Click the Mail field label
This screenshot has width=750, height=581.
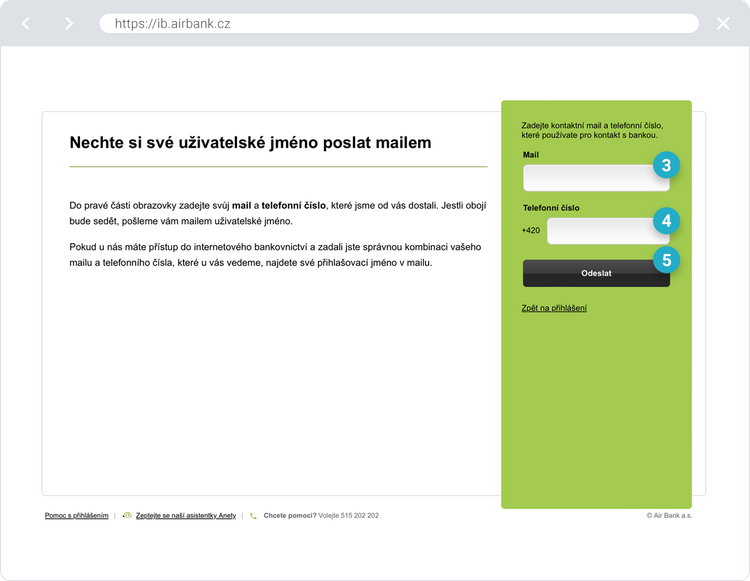531,155
